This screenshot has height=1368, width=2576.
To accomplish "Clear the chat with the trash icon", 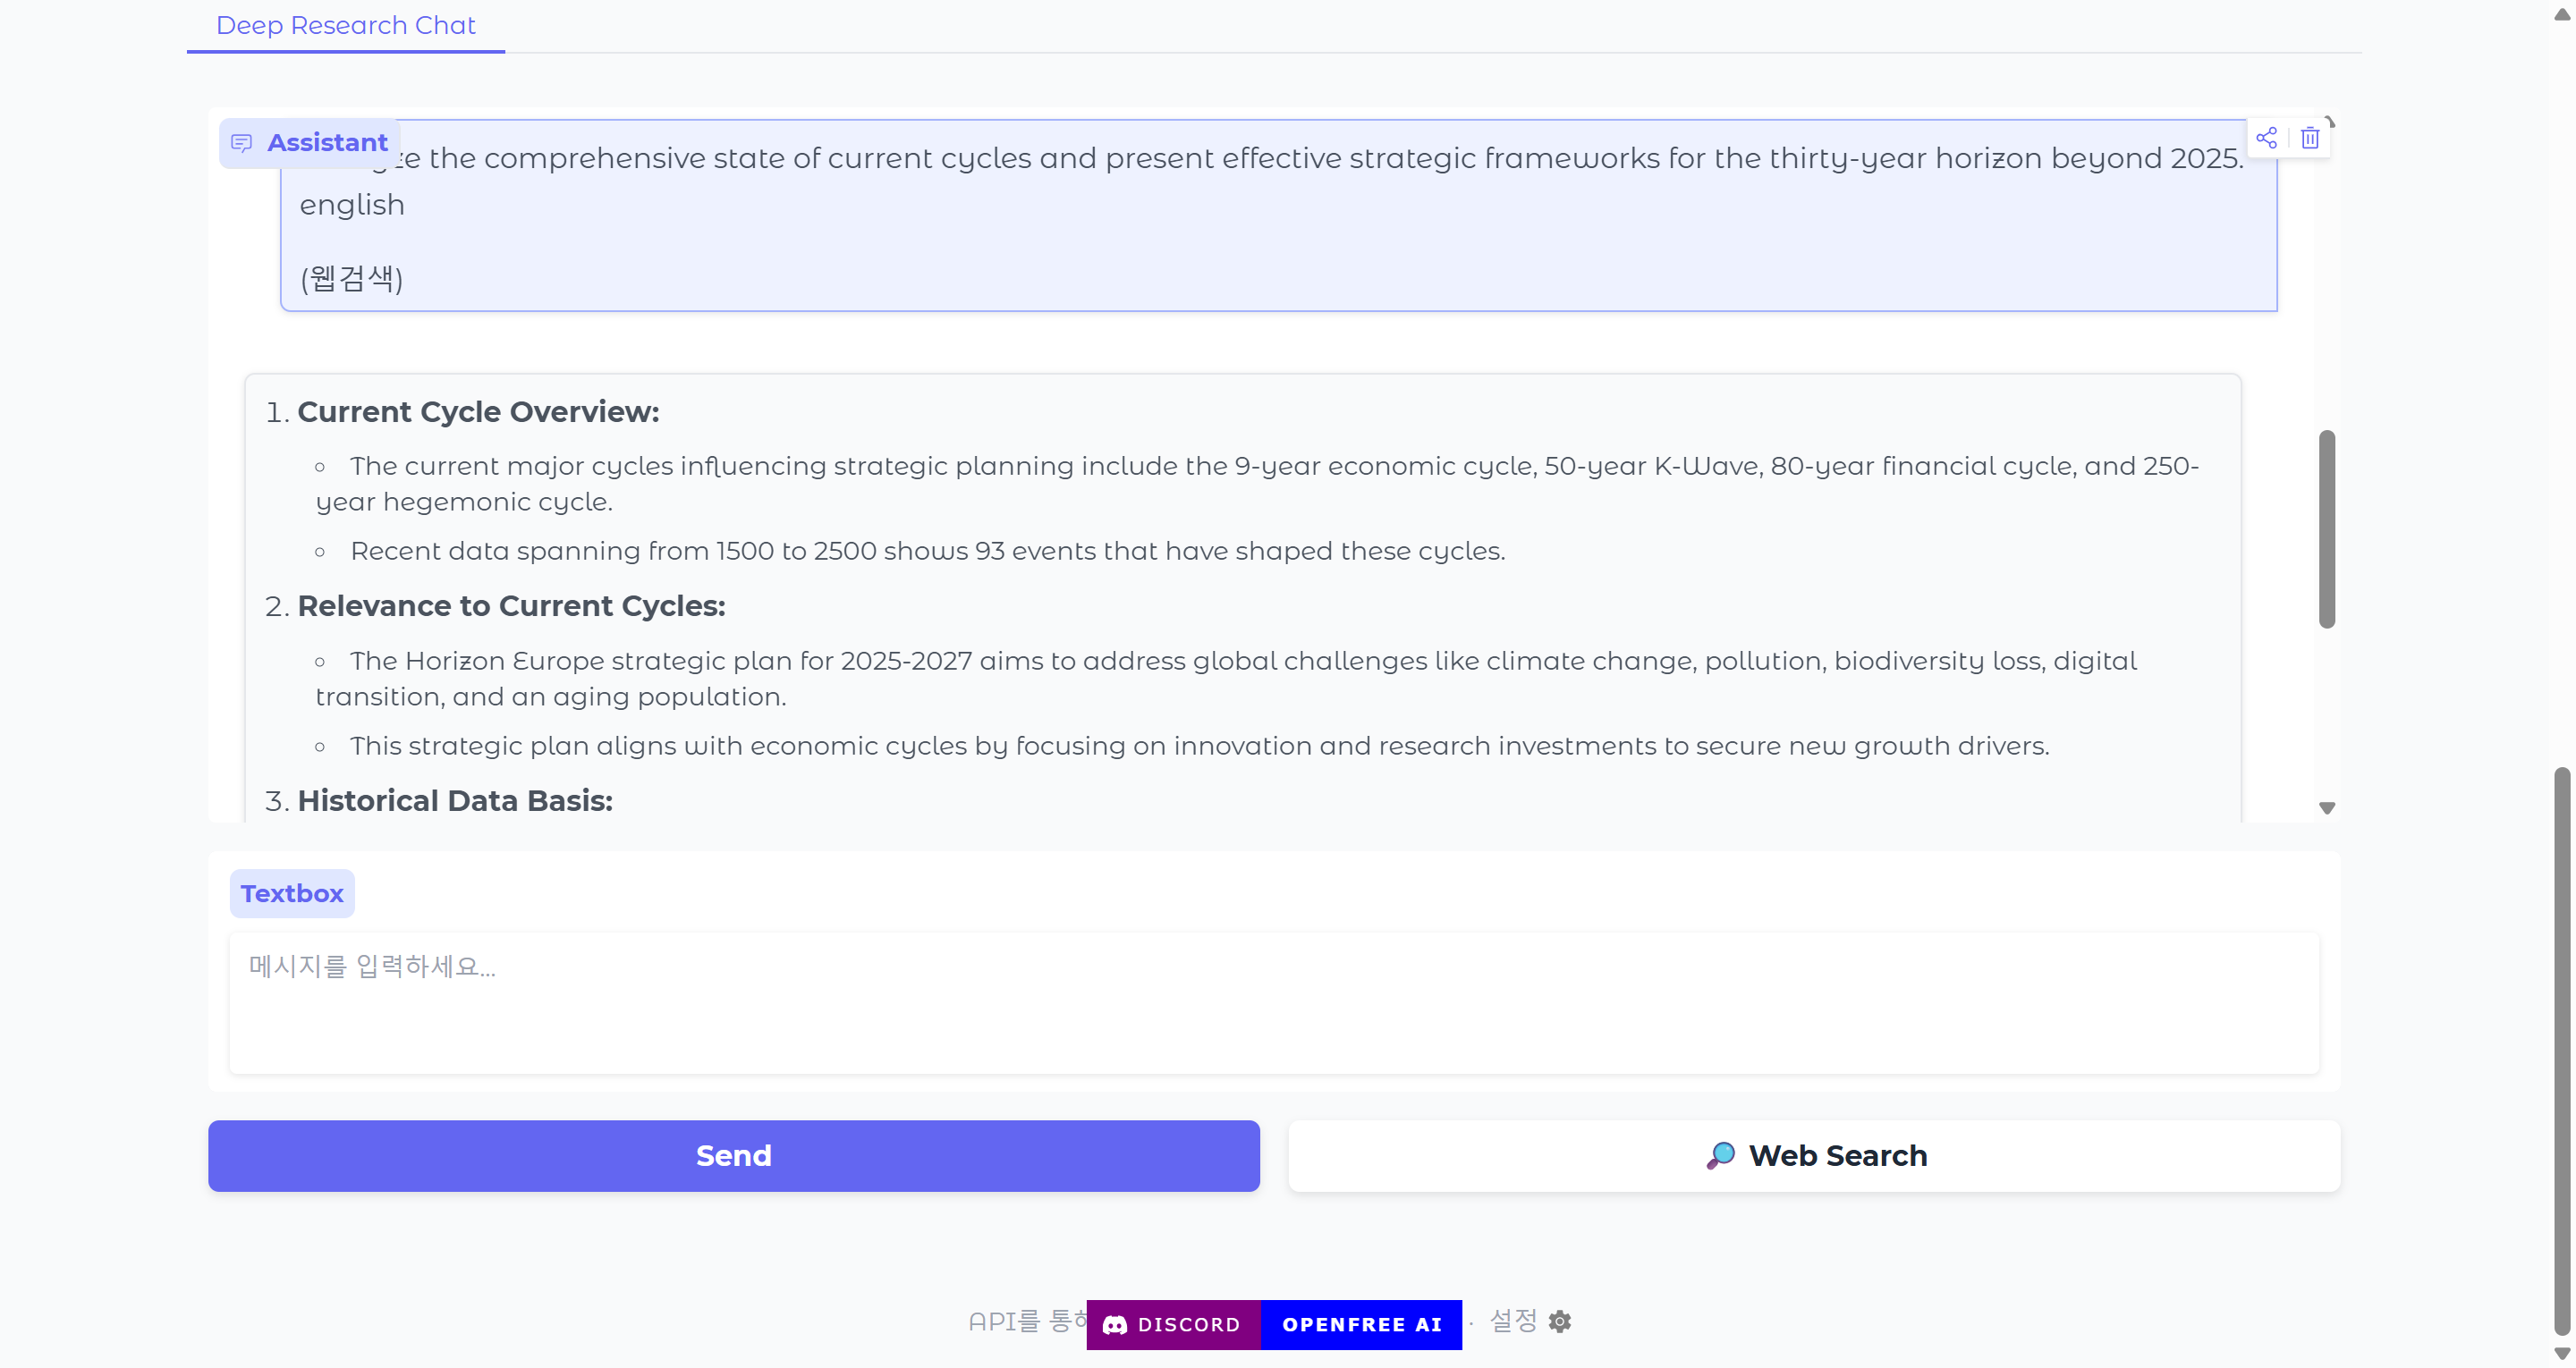I will click(2309, 138).
